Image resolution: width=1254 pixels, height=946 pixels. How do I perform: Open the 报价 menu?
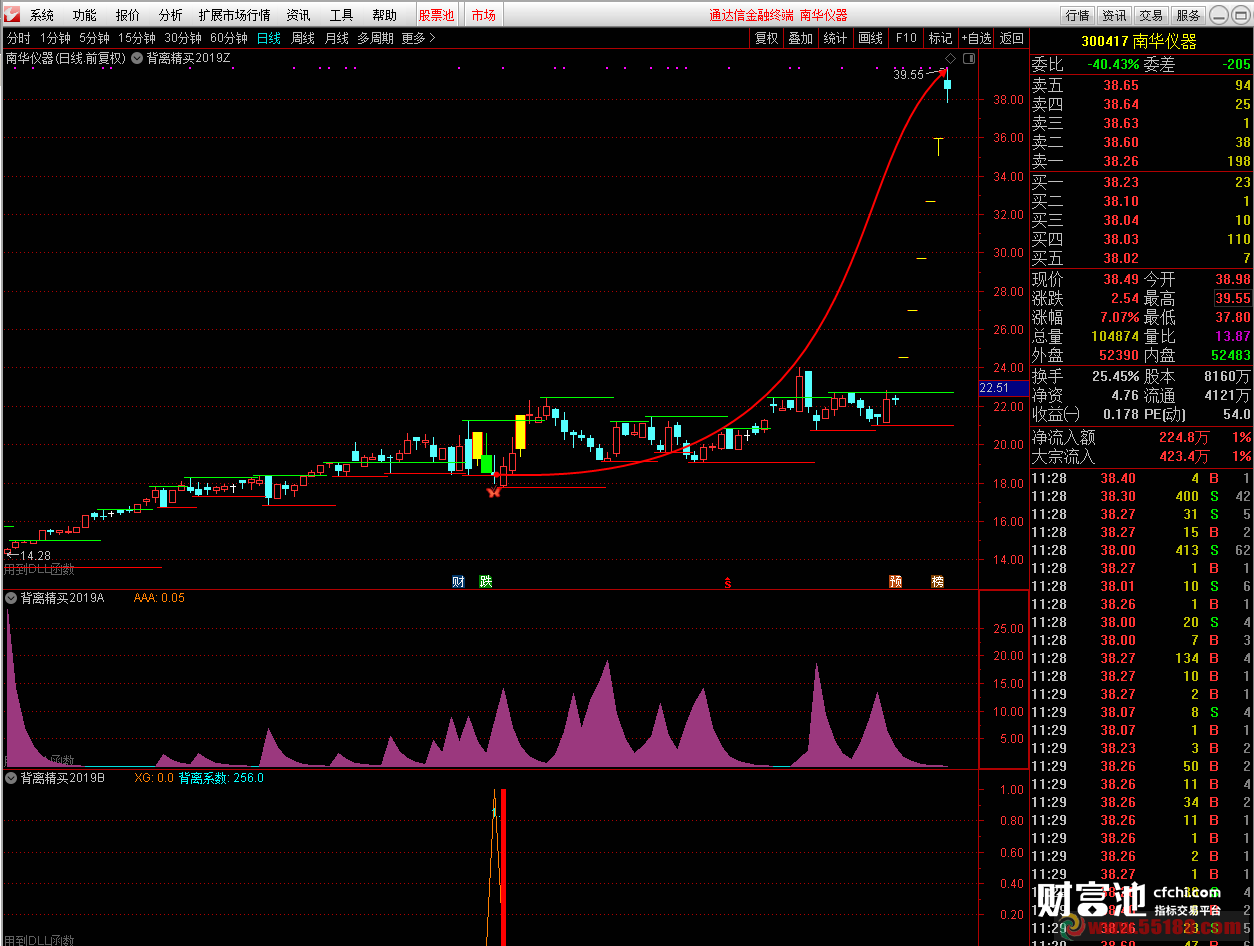(128, 15)
